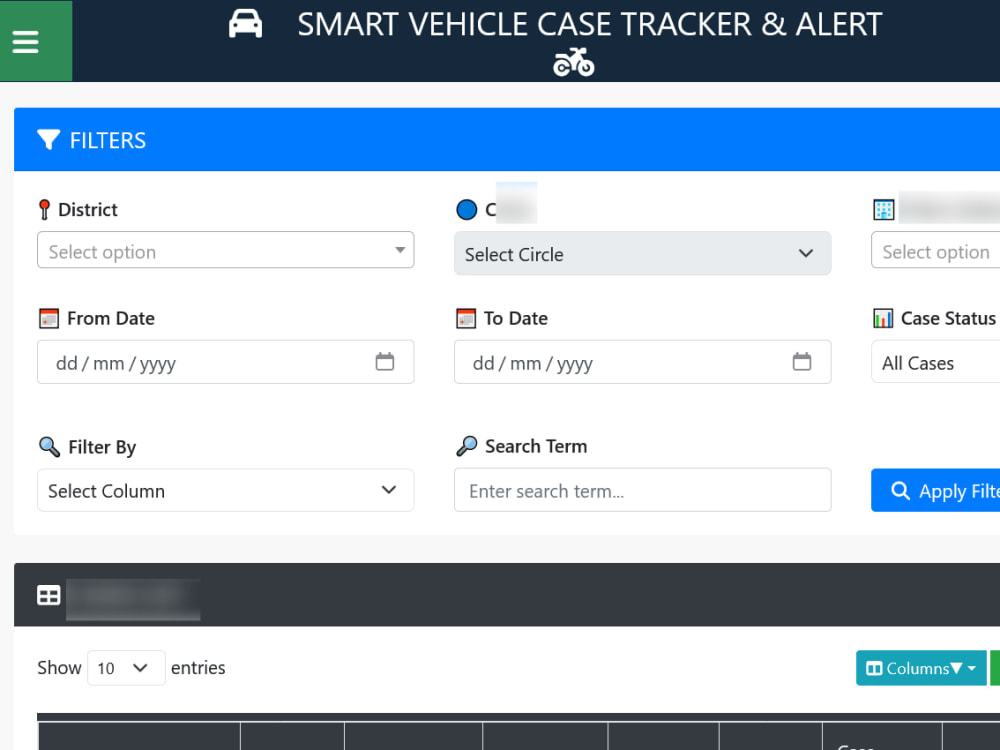Click the magnifier icon beside Search Term
Screen dimensions: 1000x750
467,445
